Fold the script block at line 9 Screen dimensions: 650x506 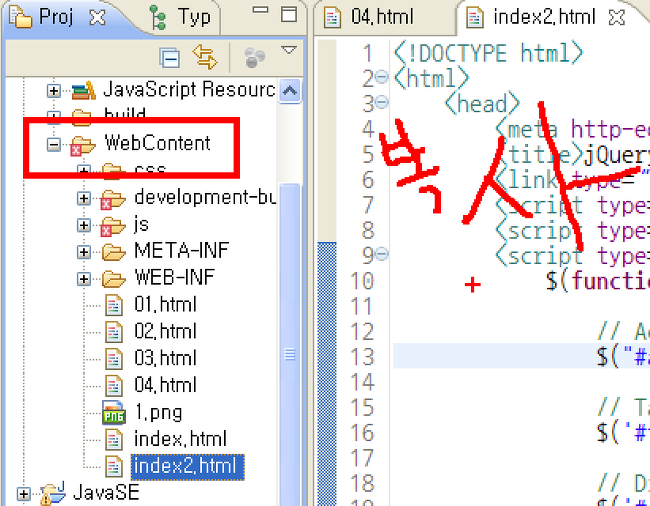point(381,254)
